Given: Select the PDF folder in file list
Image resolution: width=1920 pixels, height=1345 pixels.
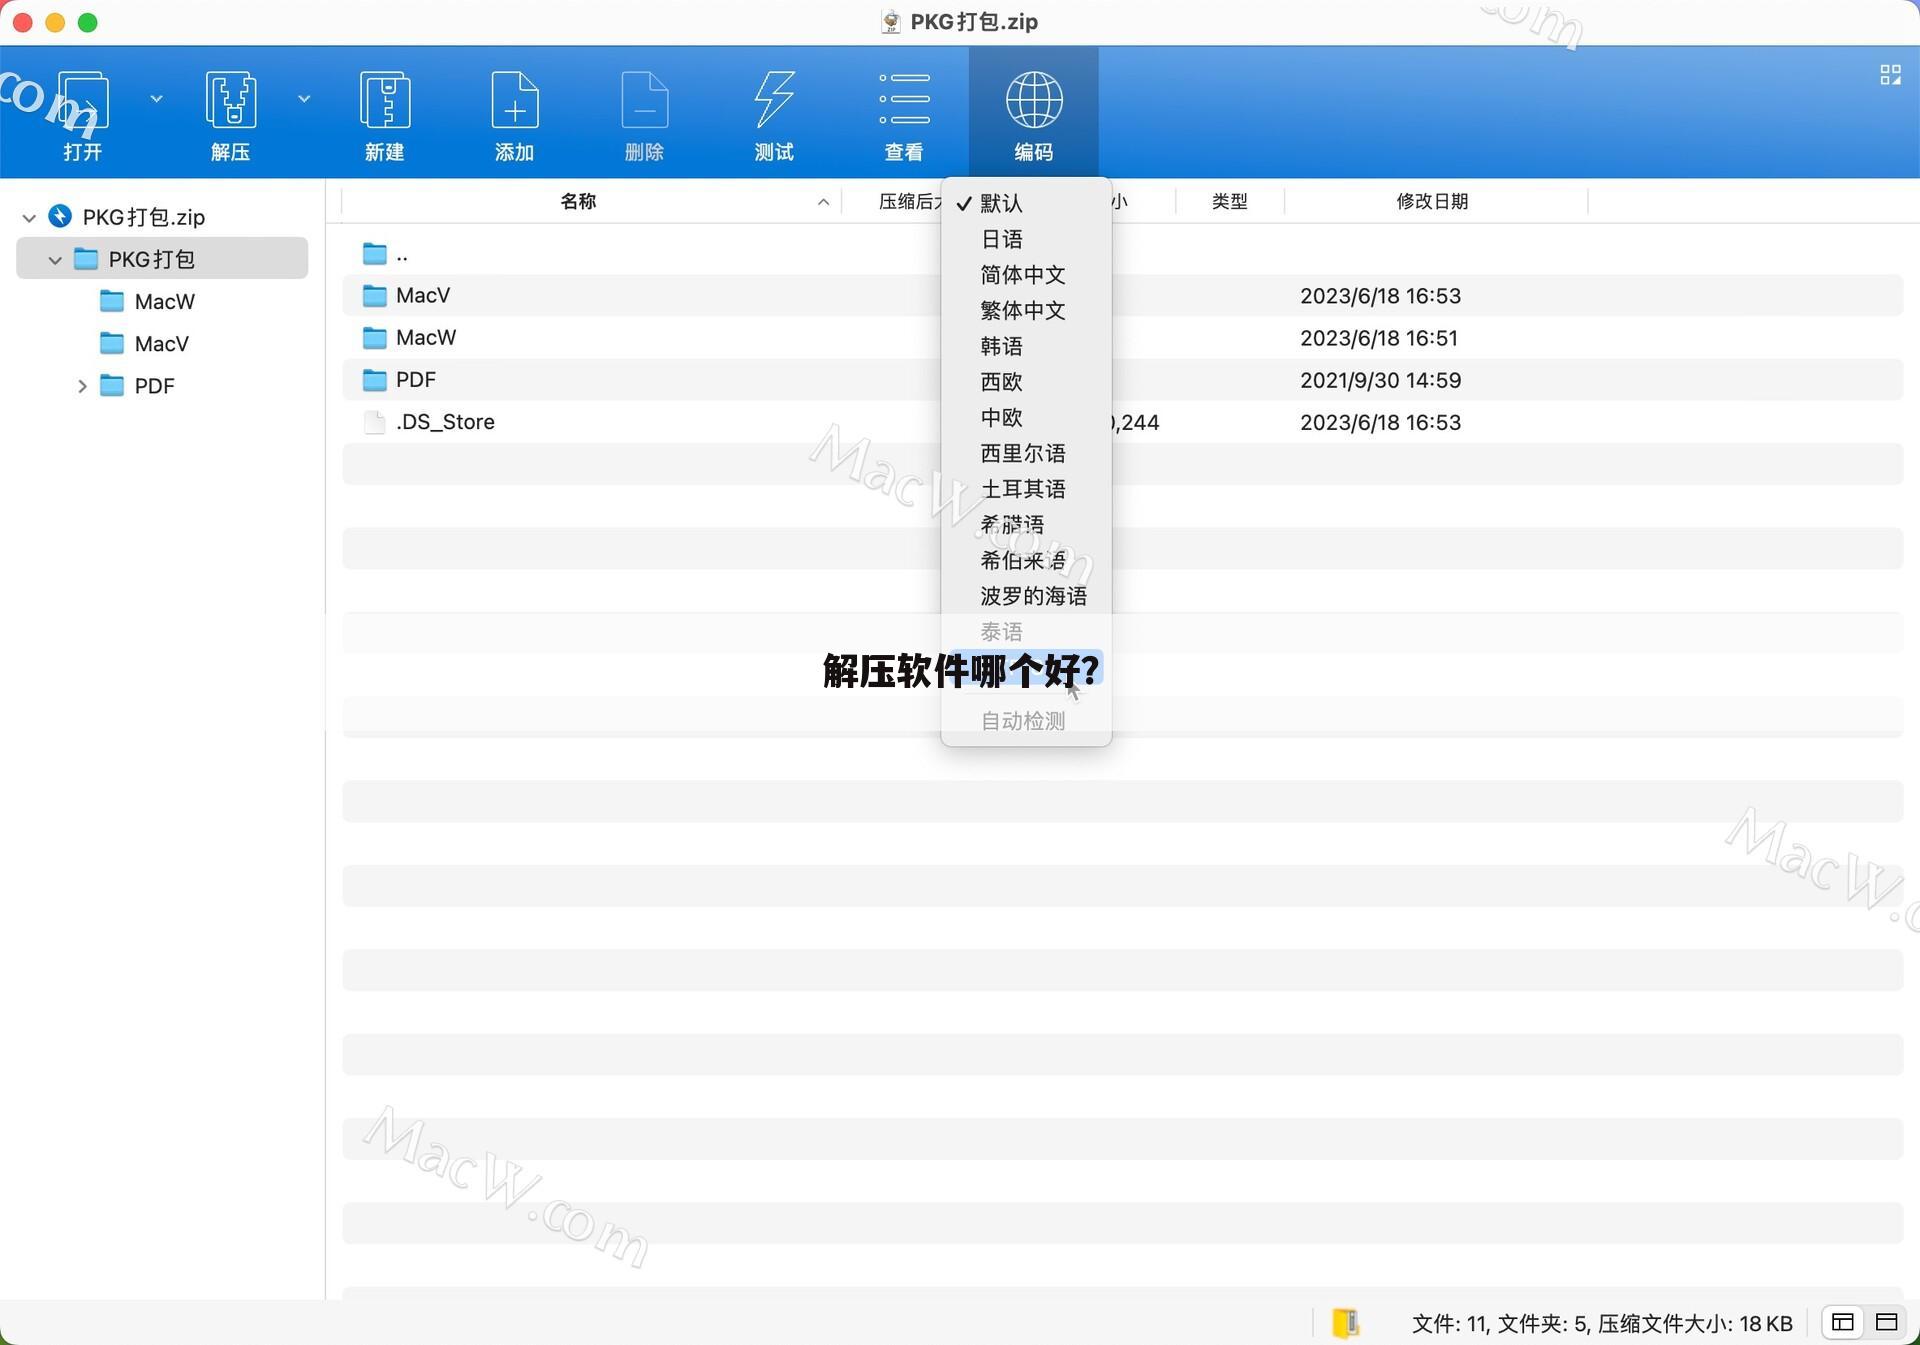Looking at the screenshot, I should pos(1122,380).
